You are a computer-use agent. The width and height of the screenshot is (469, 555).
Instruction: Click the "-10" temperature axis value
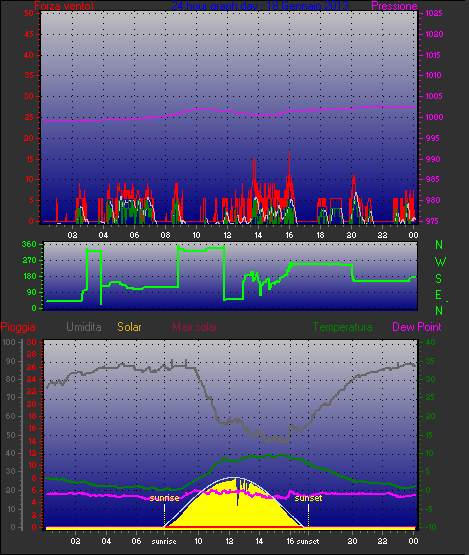point(430,527)
